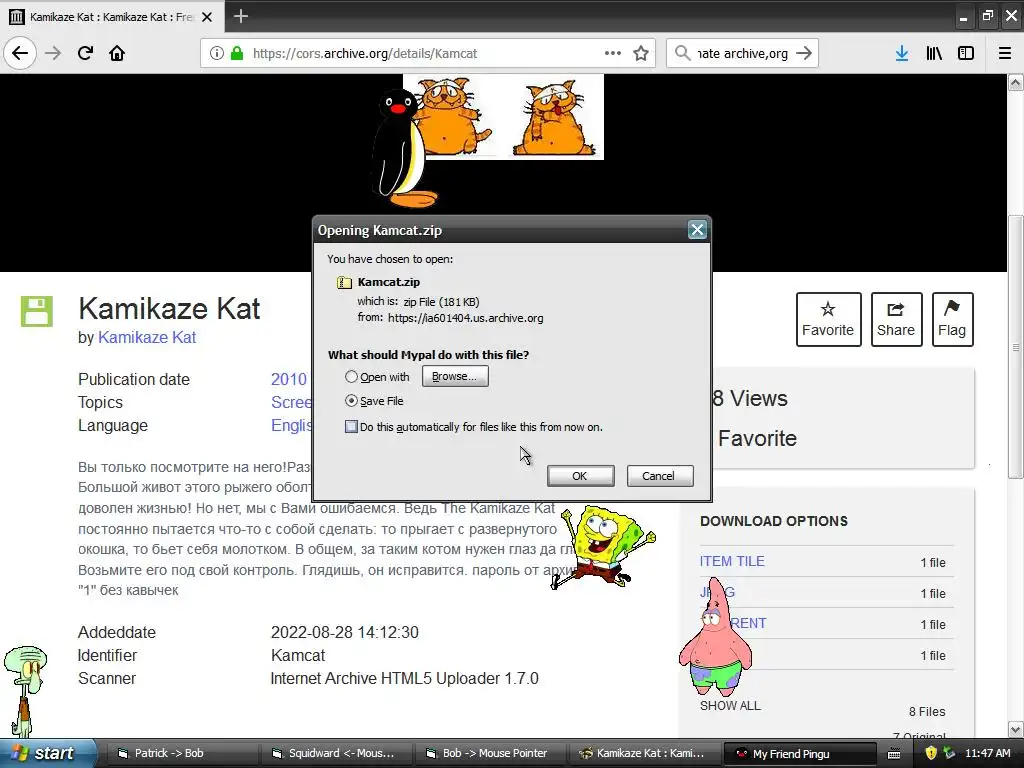Select the Kamikaze Kat browser tab
Viewport: 1024px width, 768px height.
[112, 17]
